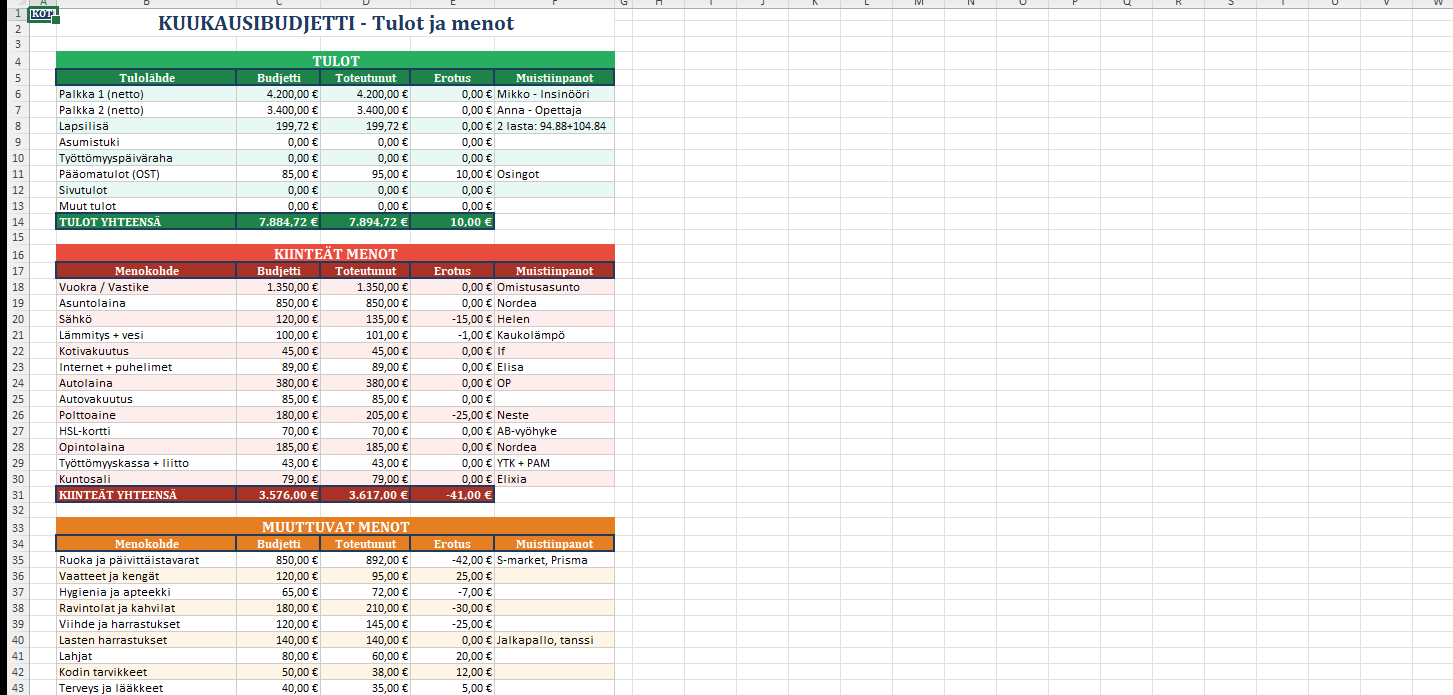Select the Palkka 1 (netto) label cell

coord(146,94)
